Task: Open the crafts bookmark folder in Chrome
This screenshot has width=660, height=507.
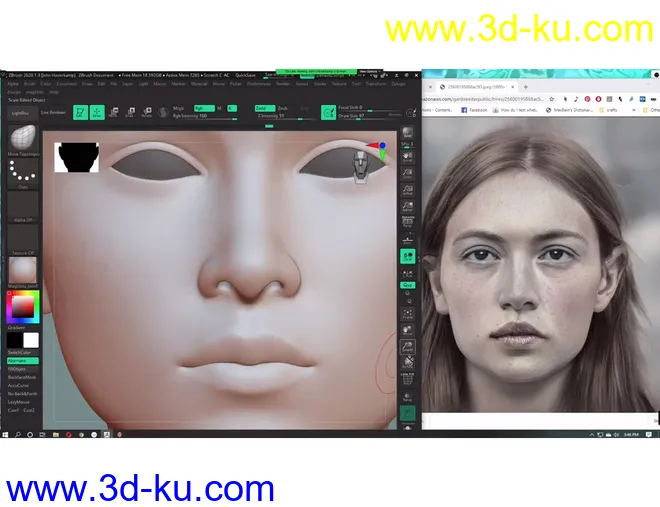Action: 608,110
